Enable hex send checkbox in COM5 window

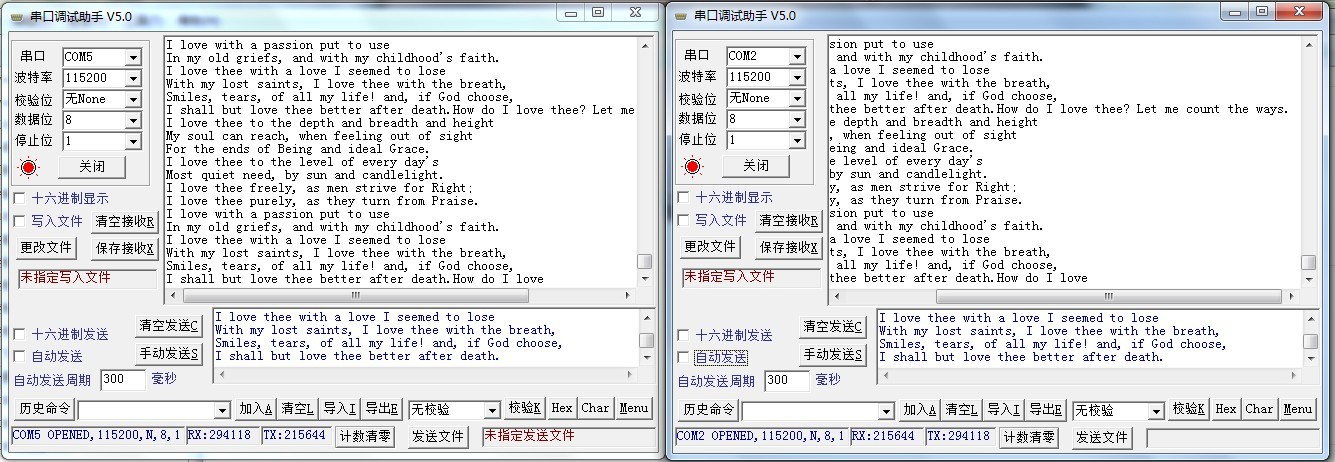pos(20,334)
